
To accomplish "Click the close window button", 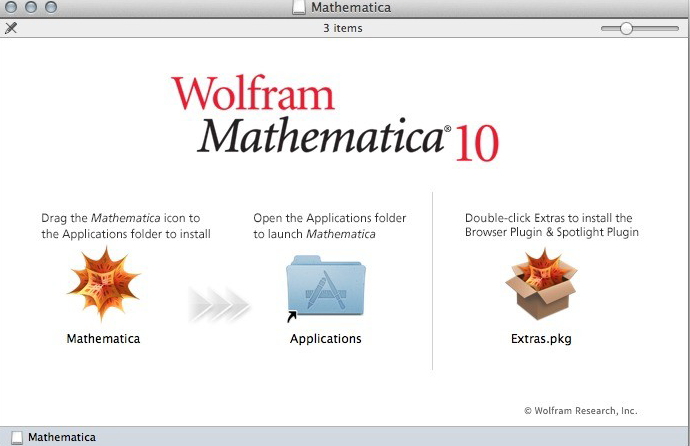I will (11, 7).
